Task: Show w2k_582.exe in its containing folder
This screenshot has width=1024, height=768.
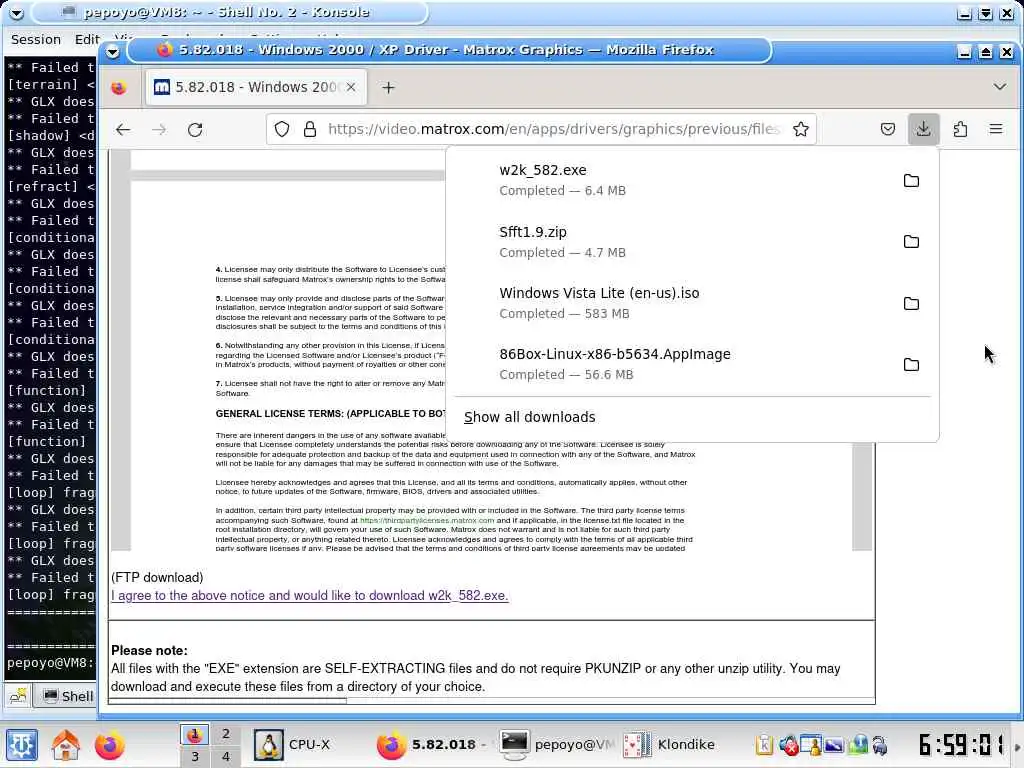Action: 911,181
